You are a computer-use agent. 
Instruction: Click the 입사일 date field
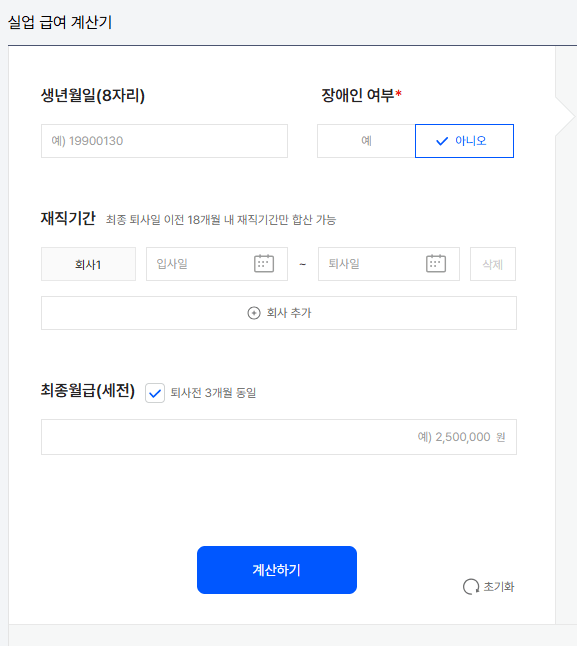tap(217, 264)
